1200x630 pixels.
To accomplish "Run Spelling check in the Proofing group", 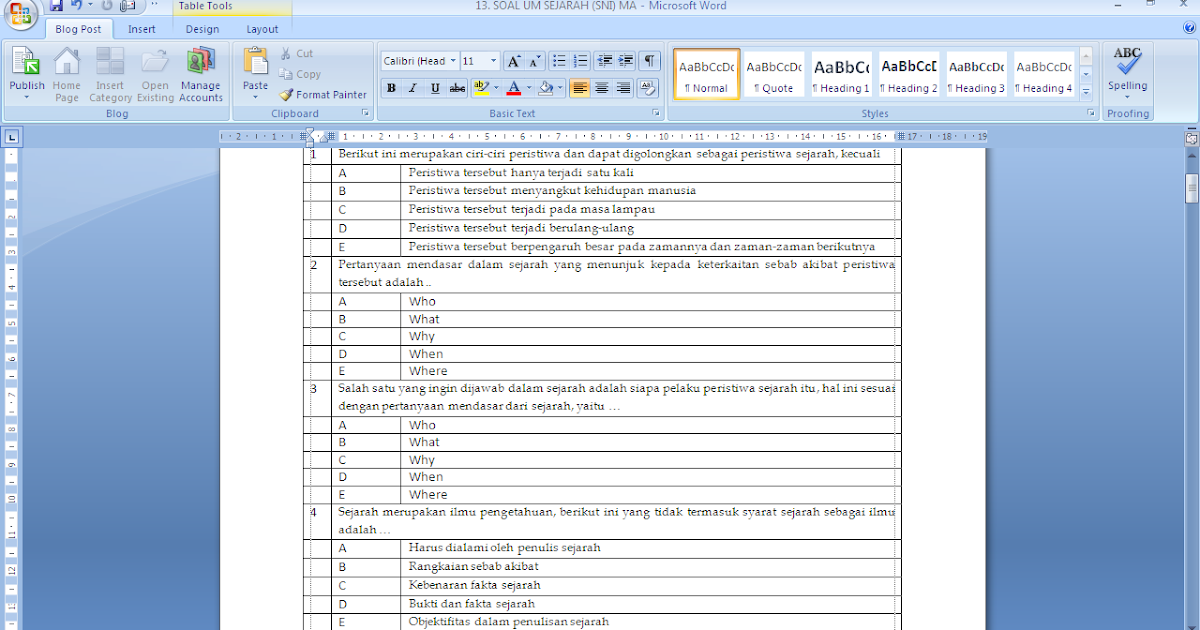I will point(1127,70).
